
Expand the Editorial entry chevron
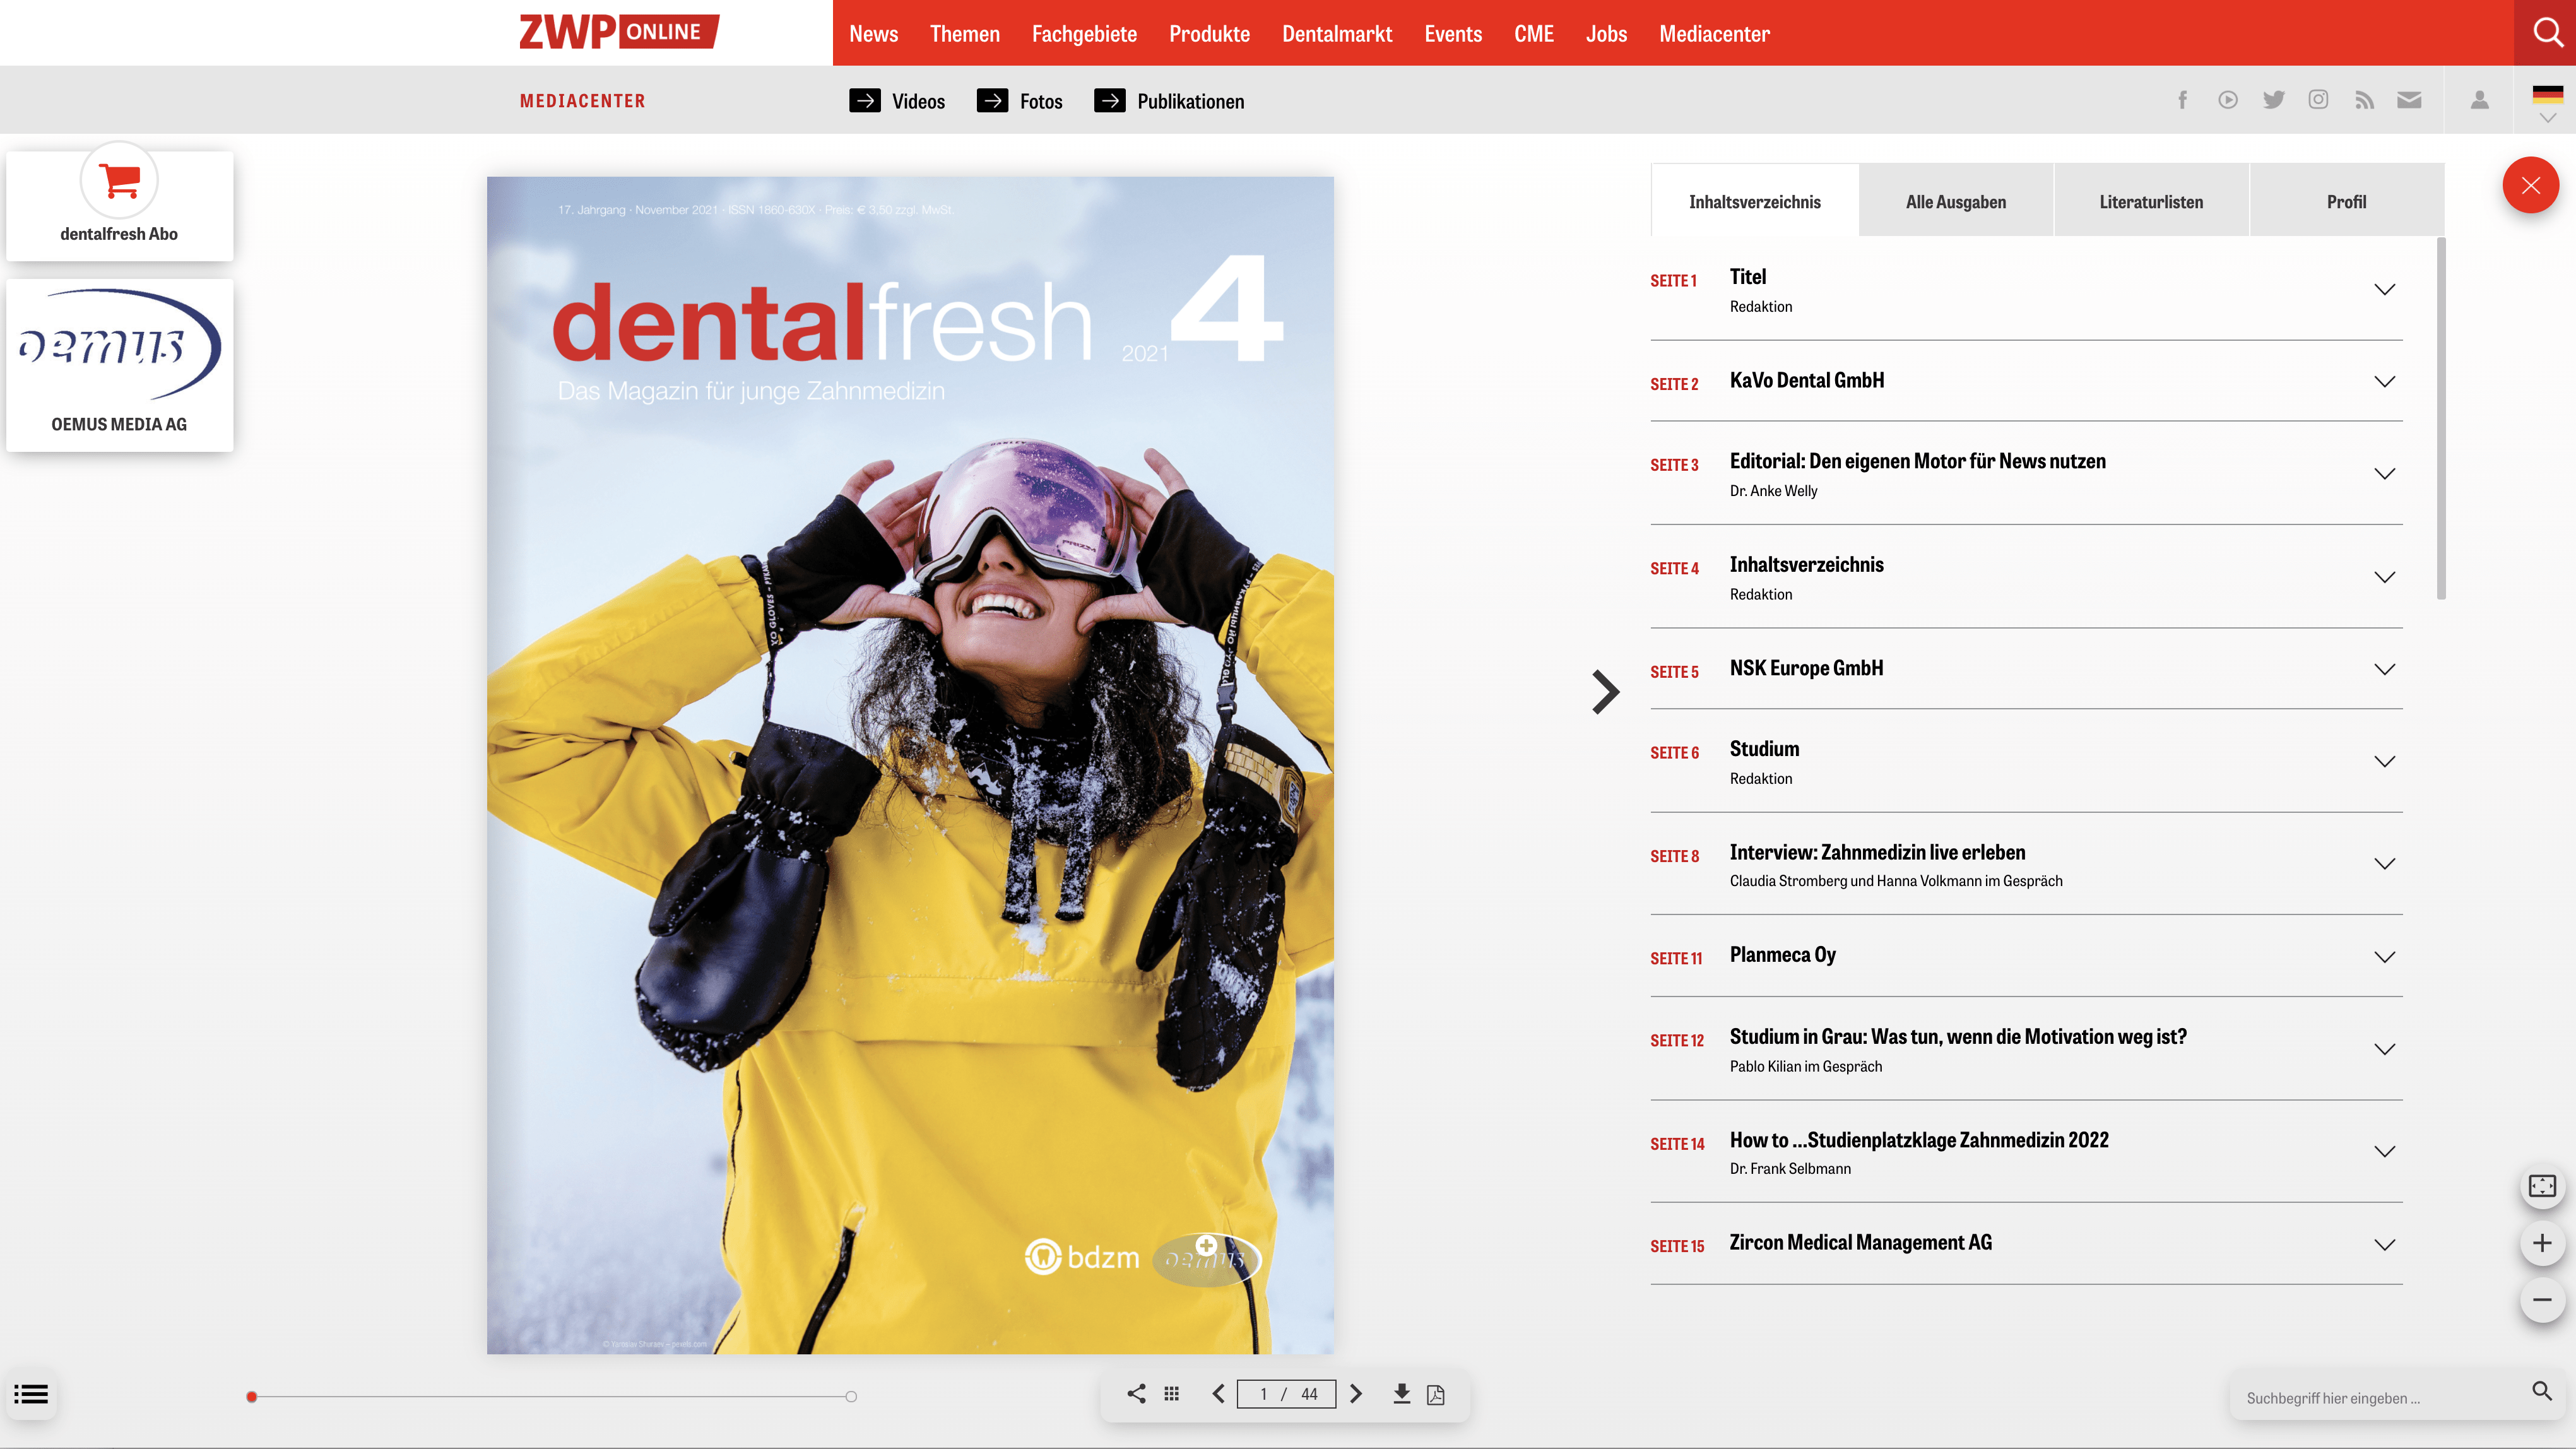pyautogui.click(x=2384, y=474)
